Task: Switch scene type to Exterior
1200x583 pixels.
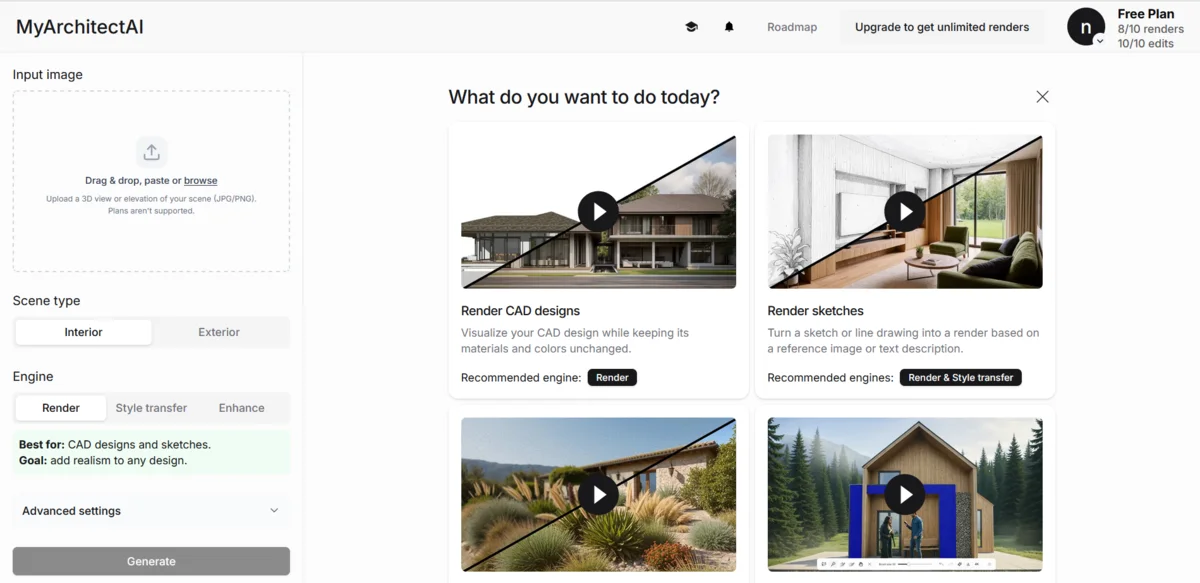Action: (x=219, y=332)
